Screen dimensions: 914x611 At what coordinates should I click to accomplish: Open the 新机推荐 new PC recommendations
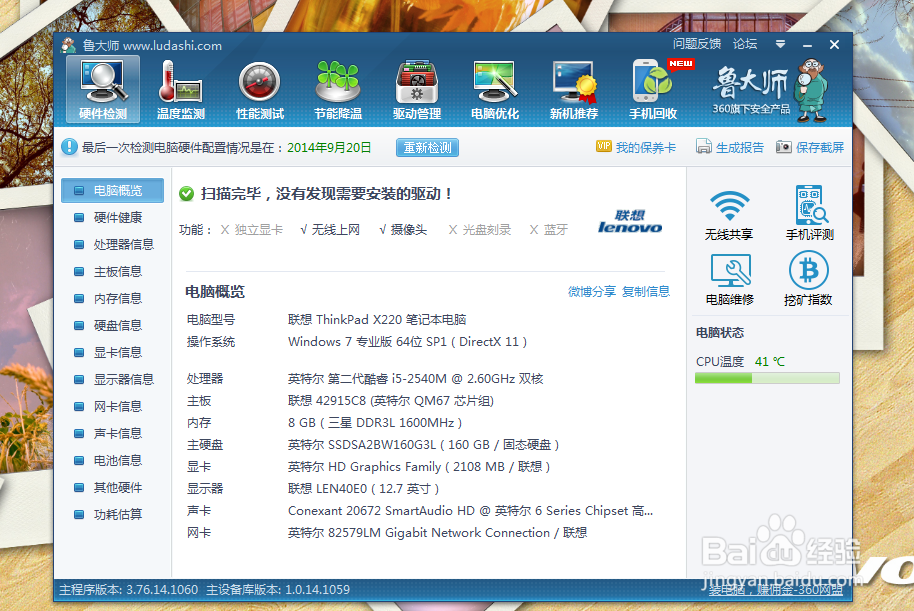coord(574,89)
